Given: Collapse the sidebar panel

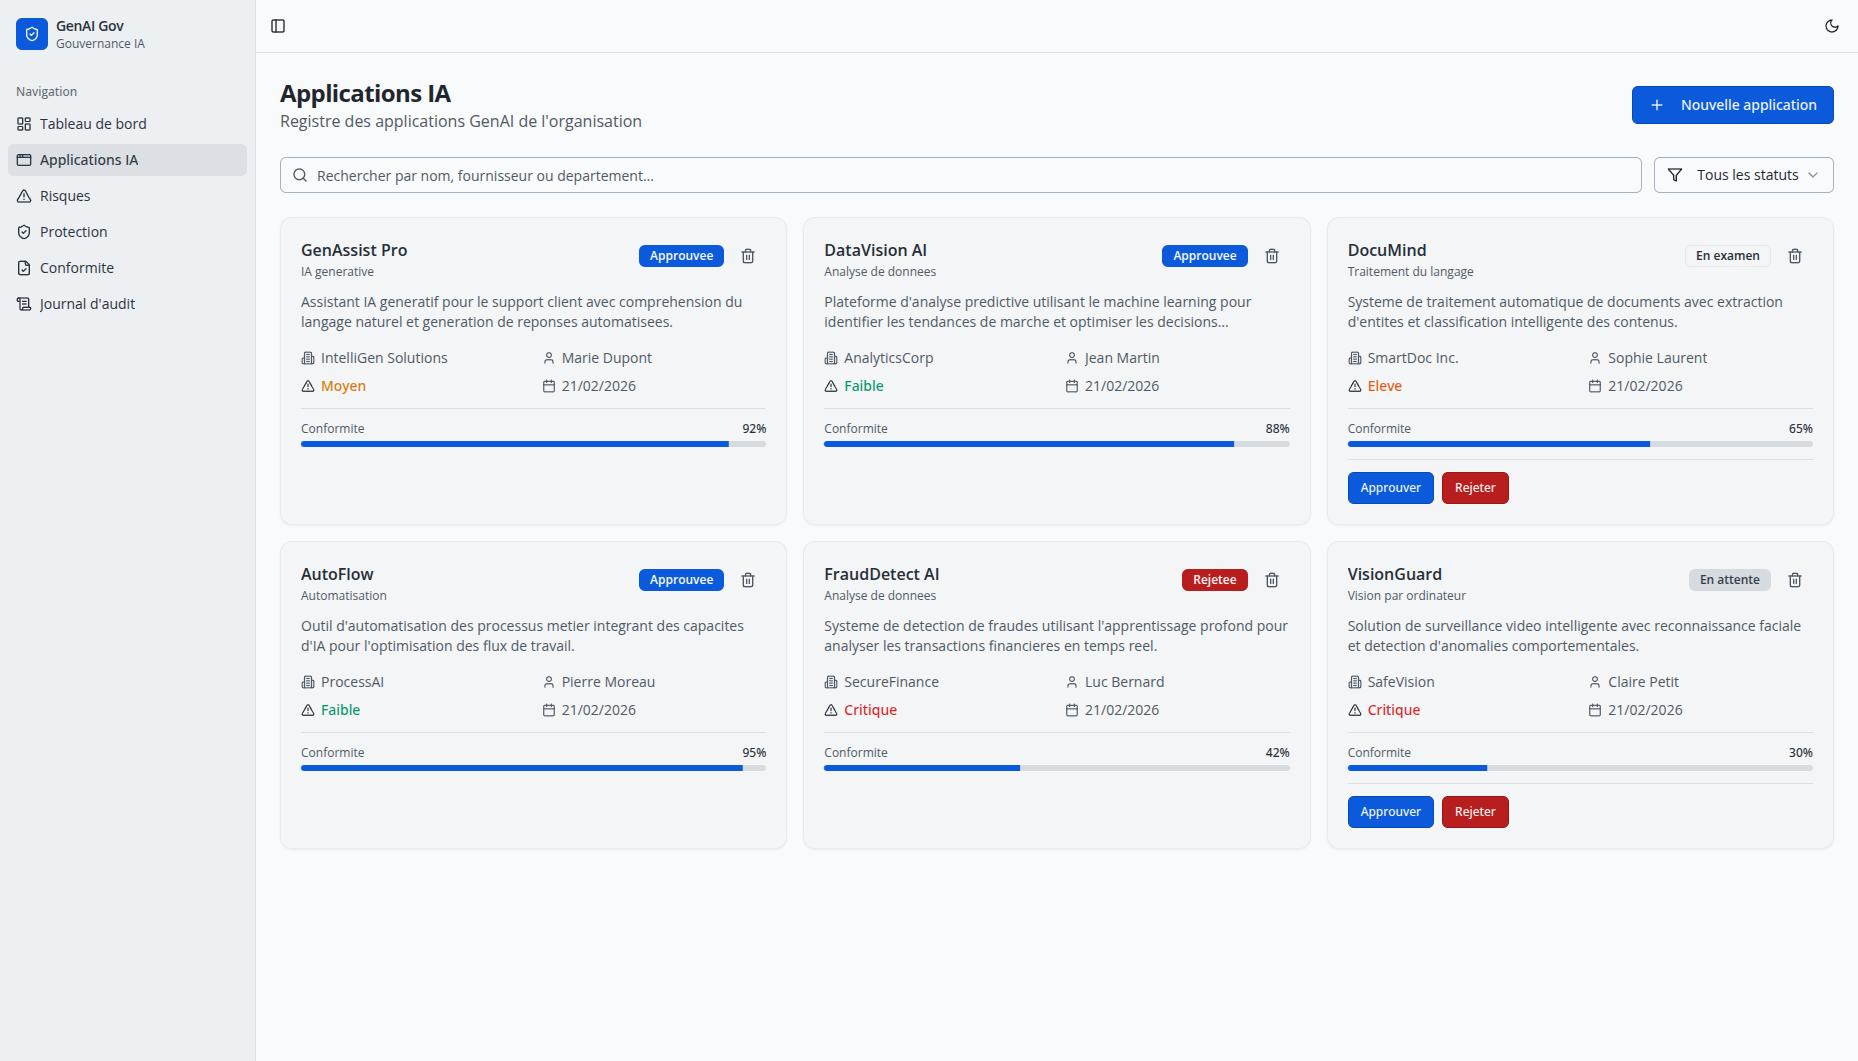Looking at the screenshot, I should 278,26.
